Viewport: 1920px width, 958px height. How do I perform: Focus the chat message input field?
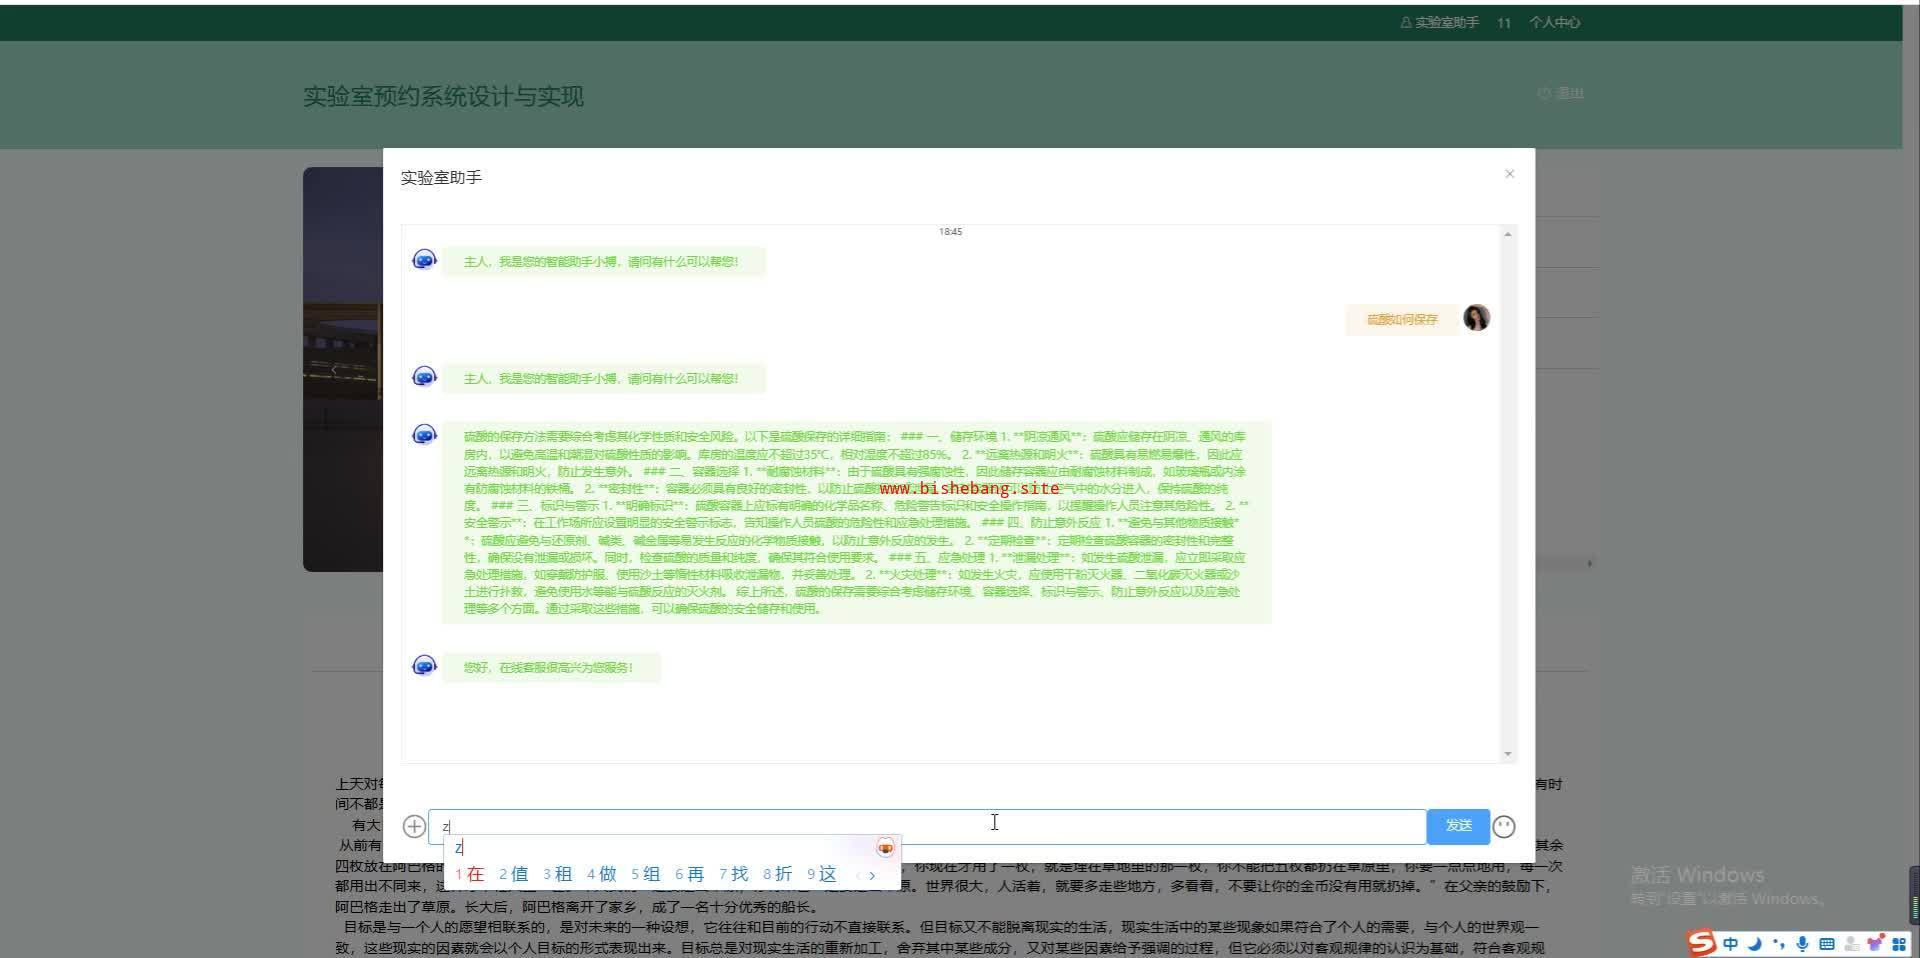click(927, 826)
